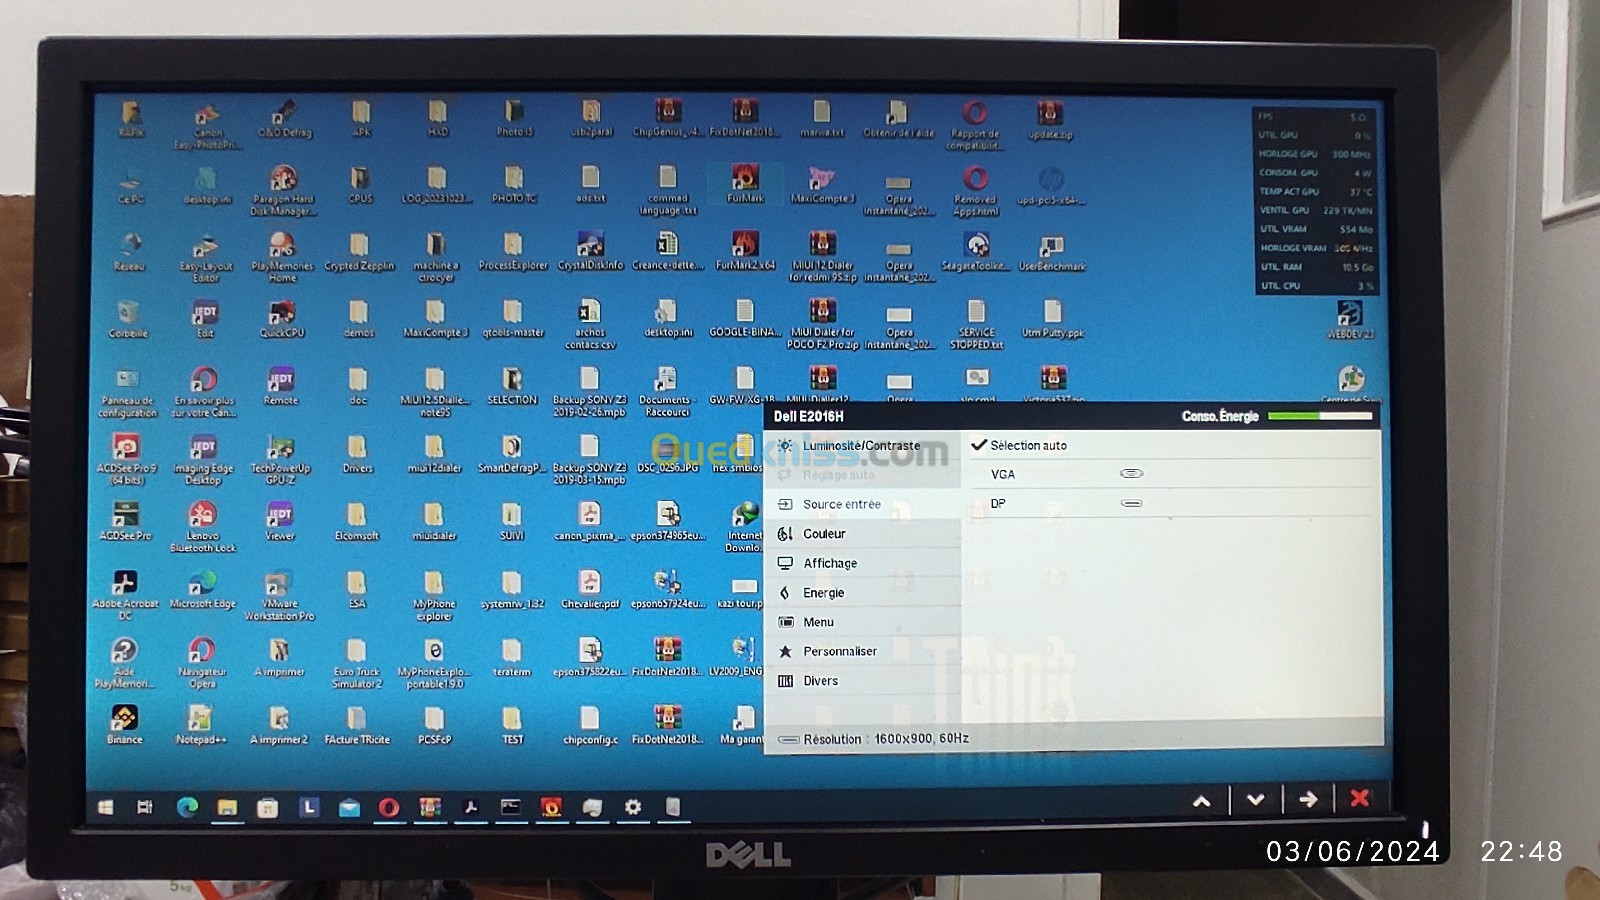This screenshot has height=900, width=1600.
Task: Select the UserBenchmark desktop icon
Action: (x=1051, y=253)
